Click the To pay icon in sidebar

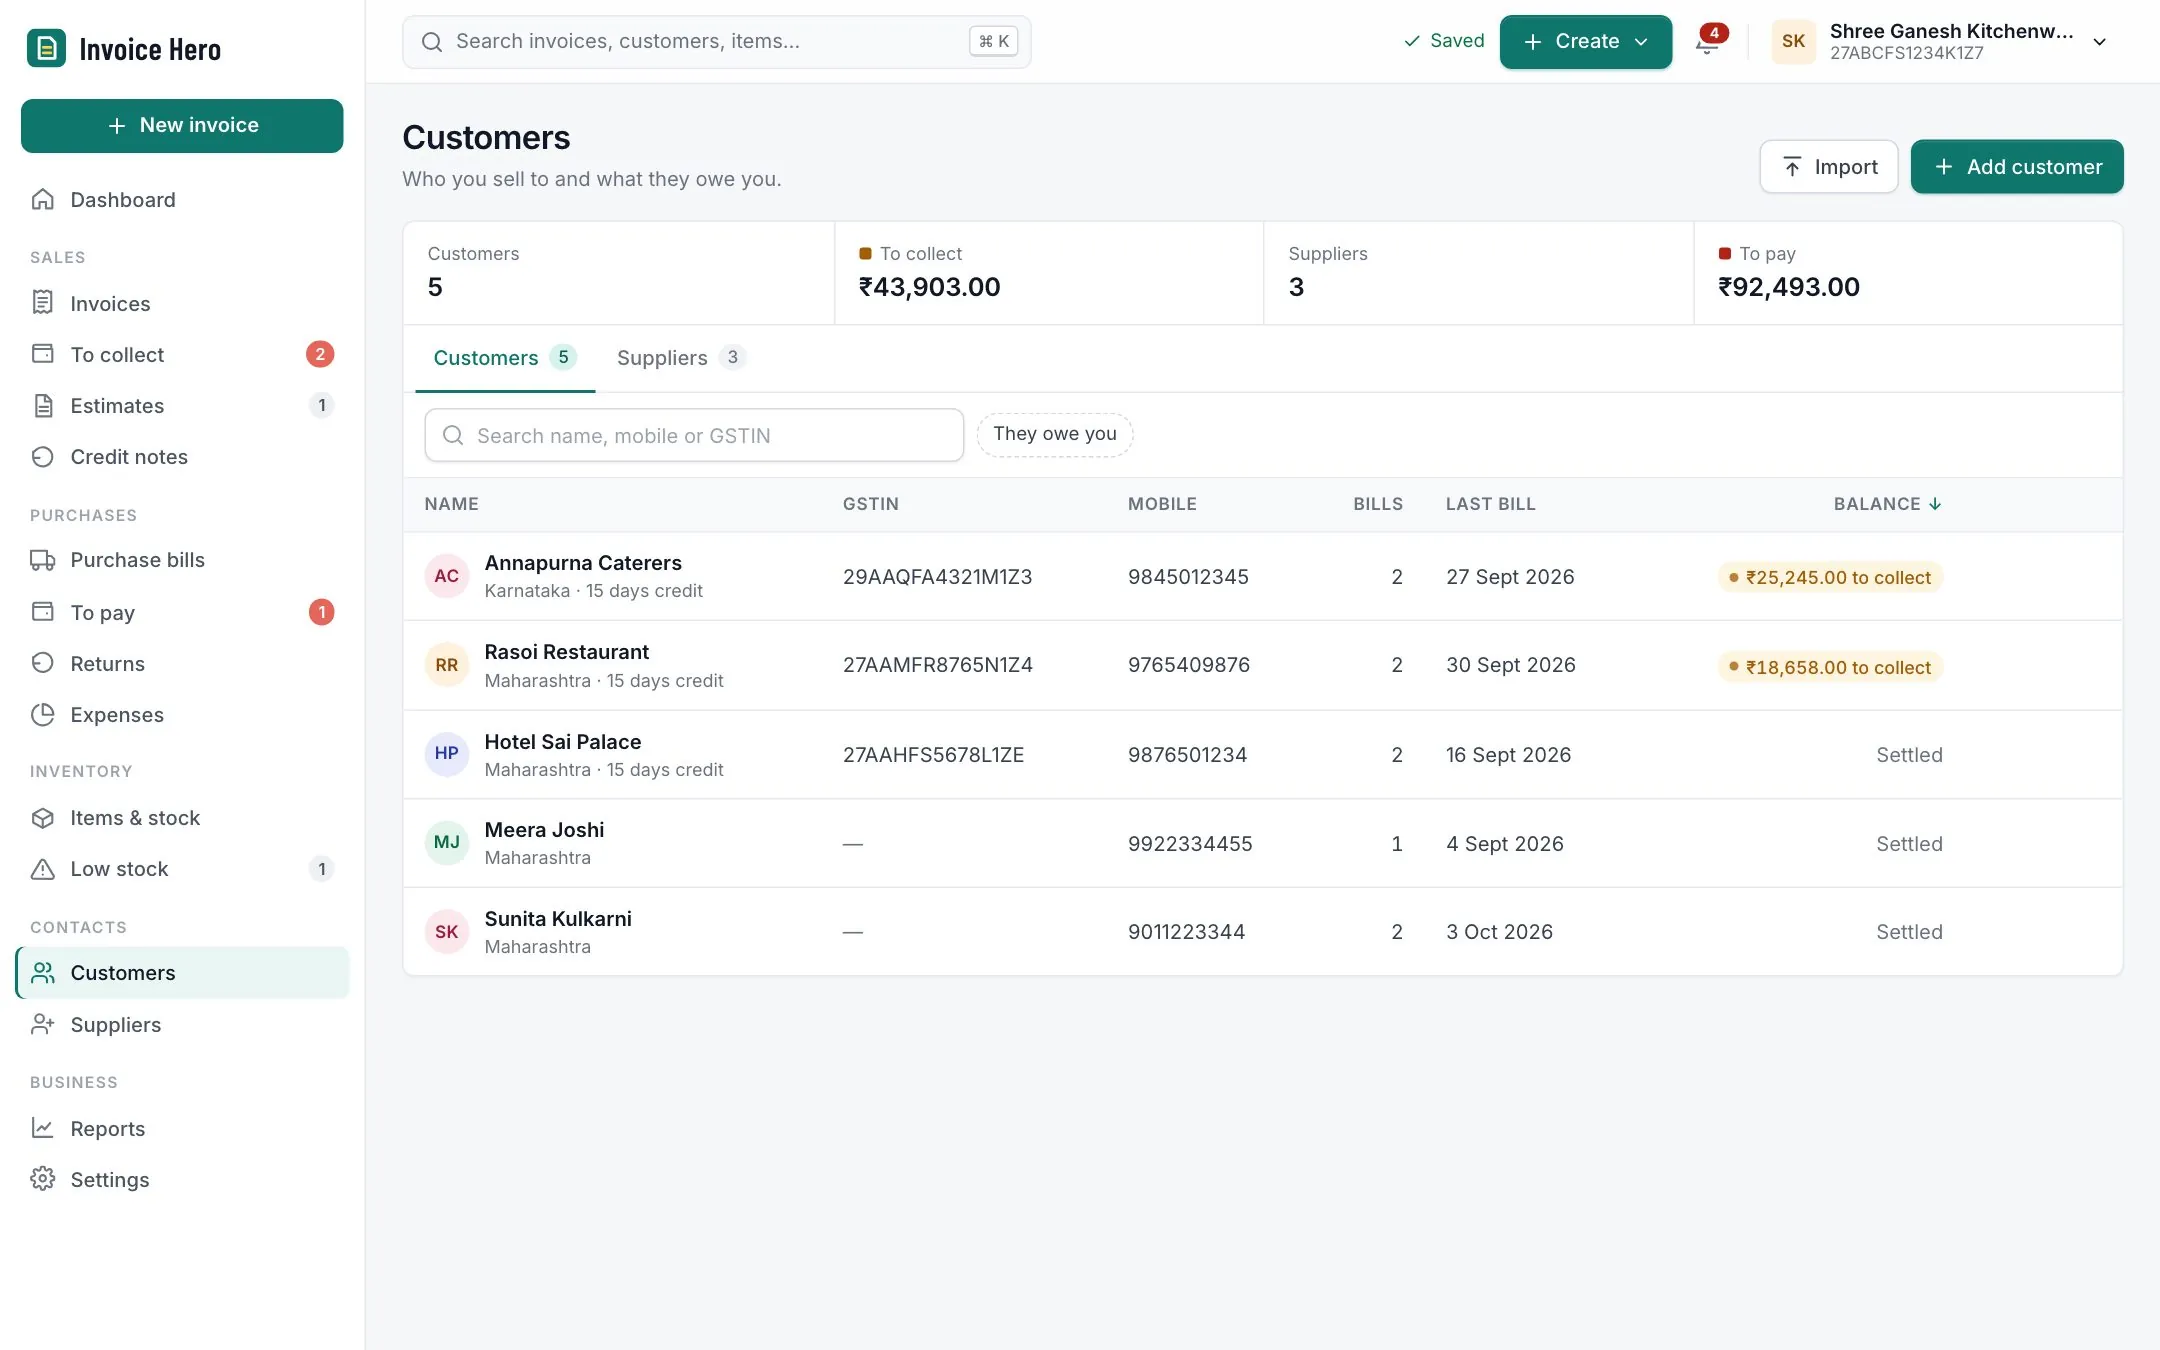point(43,612)
